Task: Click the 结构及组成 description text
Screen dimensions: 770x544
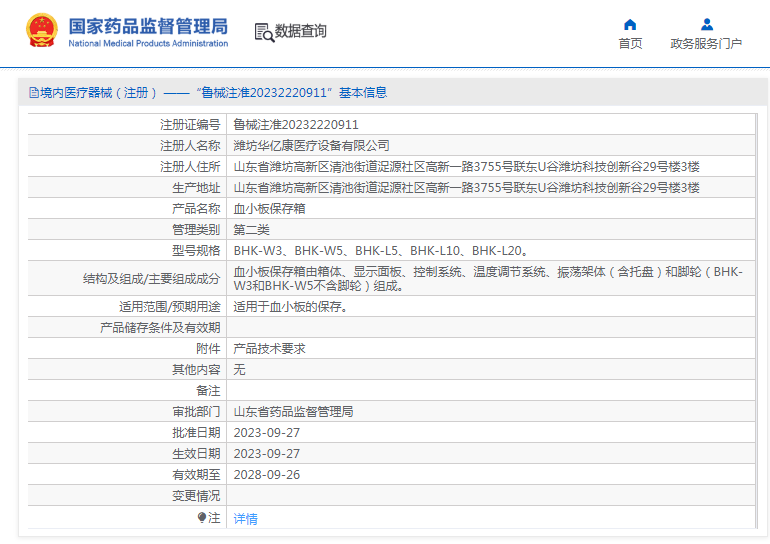Action: coord(488,278)
